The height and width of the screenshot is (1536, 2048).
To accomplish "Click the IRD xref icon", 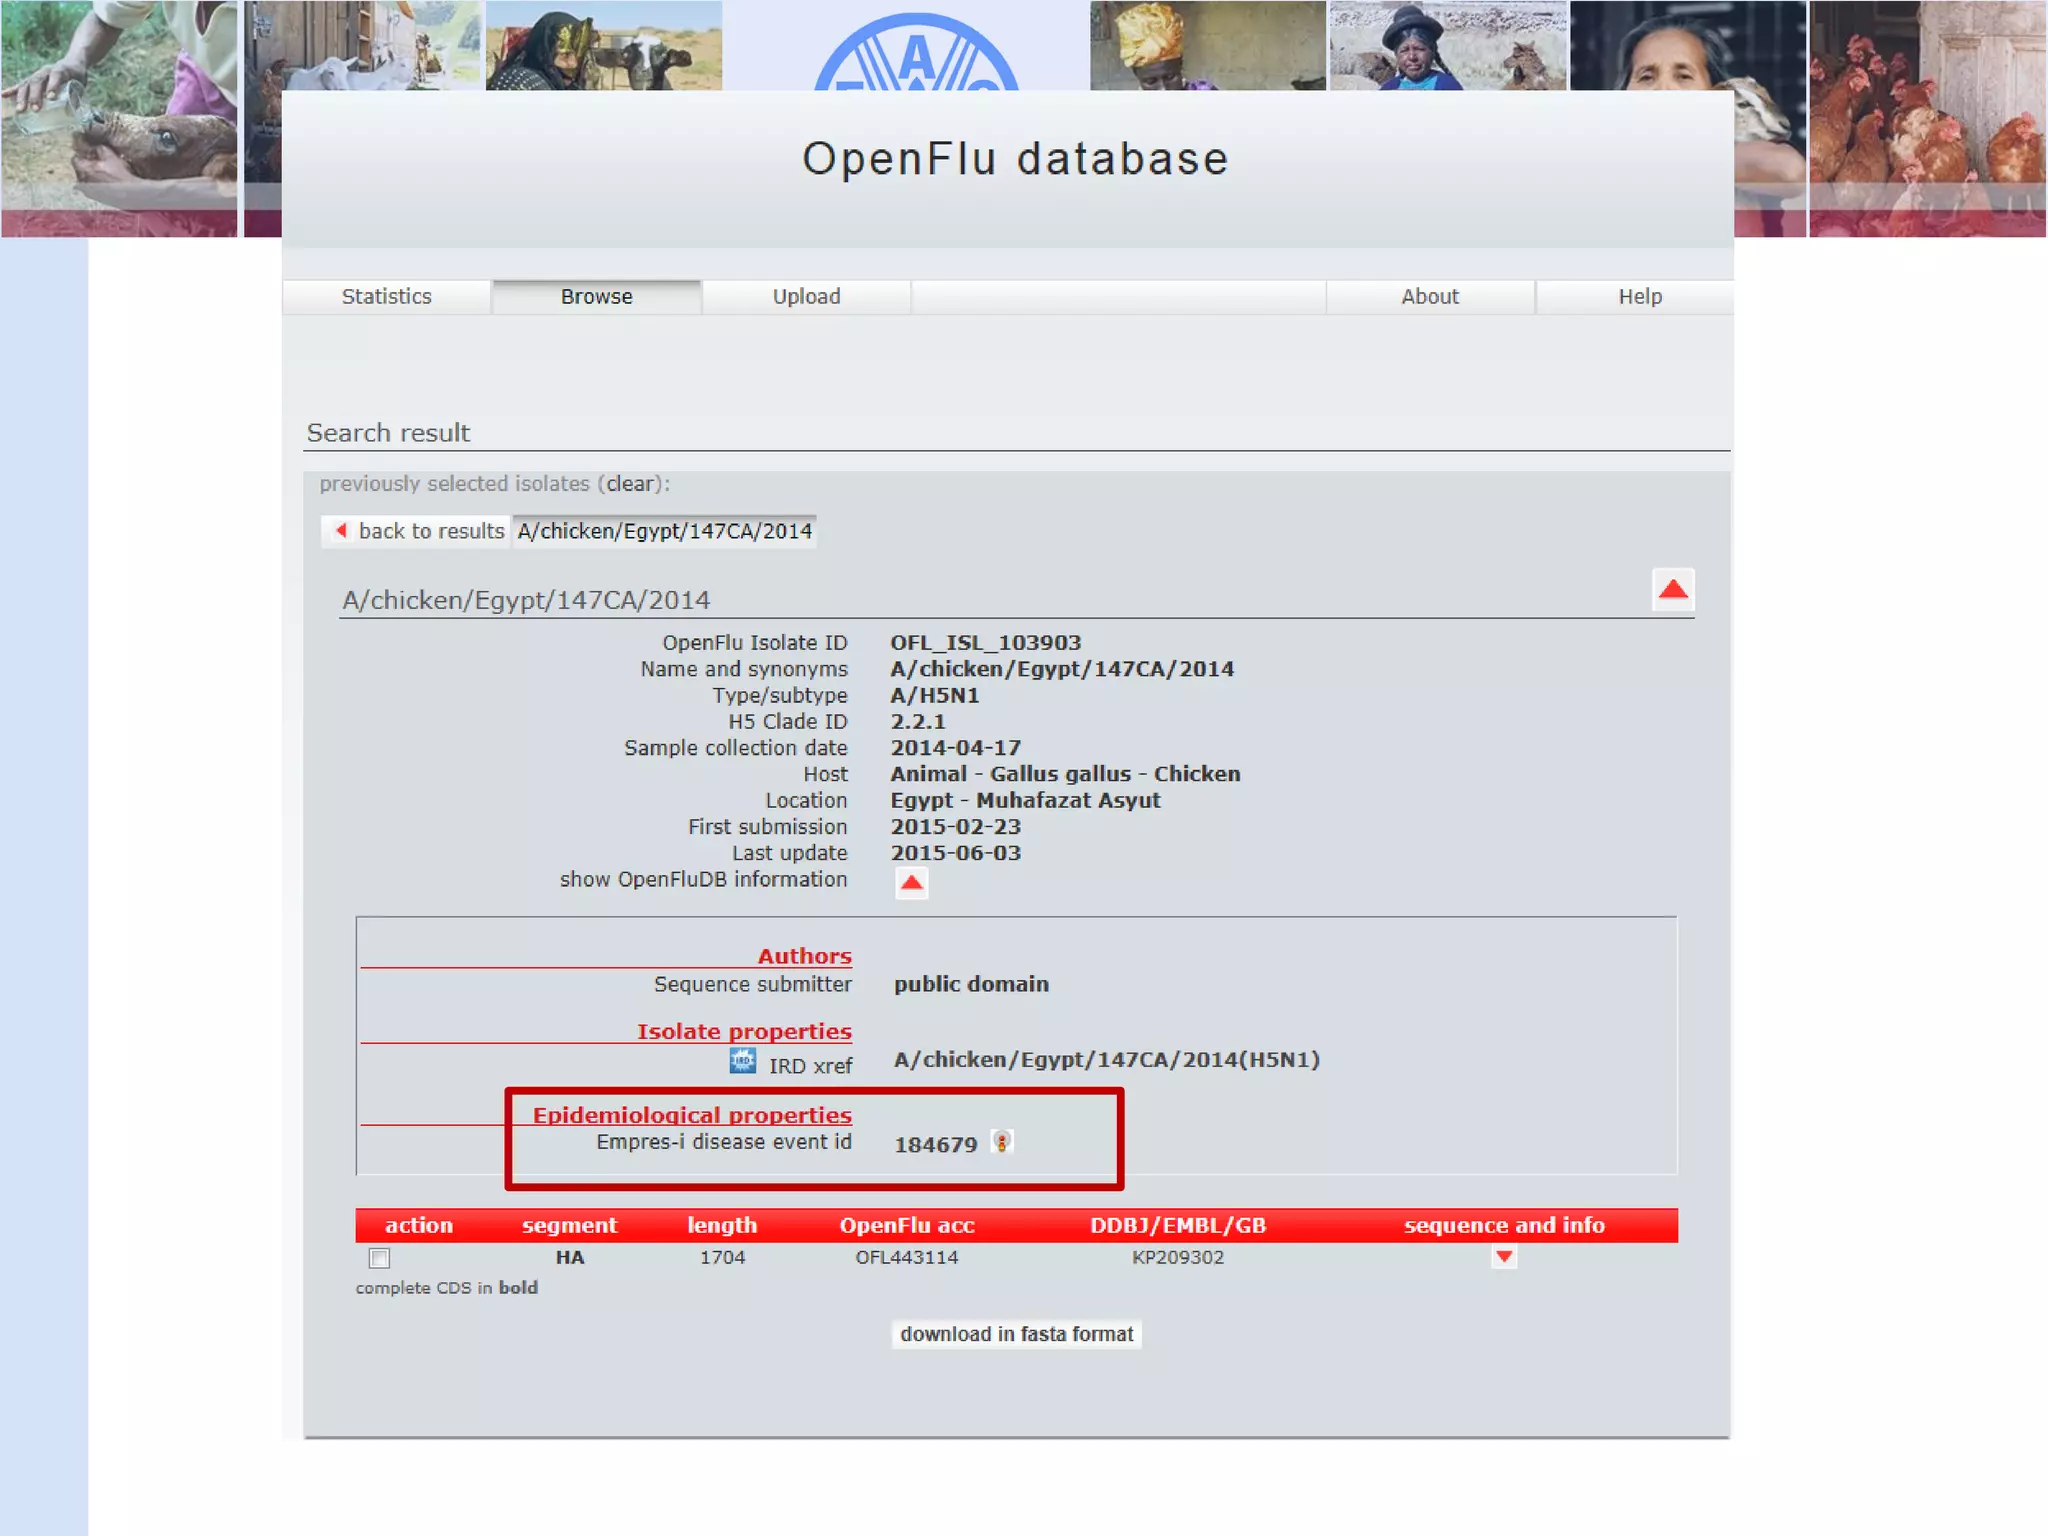I will (742, 1061).
